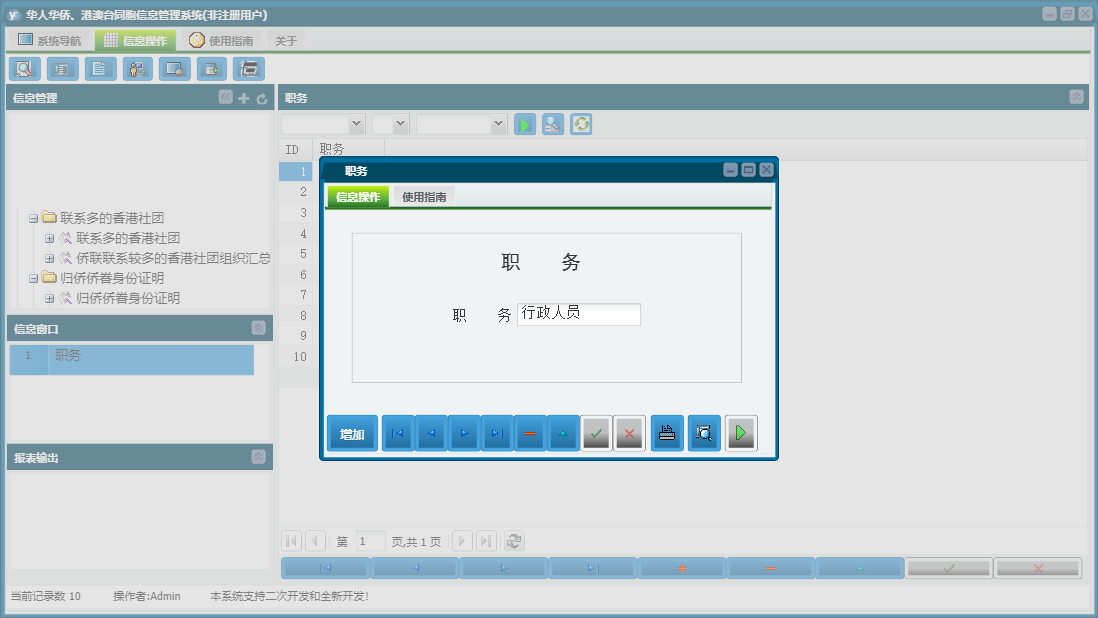Go to next record in the 职务 dialog
This screenshot has height=618, width=1098.
pos(464,433)
